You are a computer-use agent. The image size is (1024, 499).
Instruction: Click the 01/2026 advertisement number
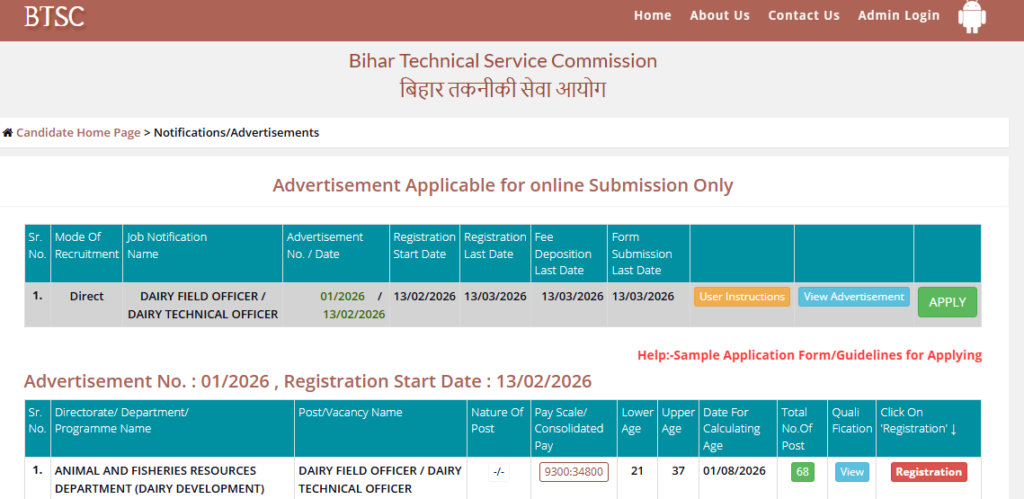click(x=343, y=297)
